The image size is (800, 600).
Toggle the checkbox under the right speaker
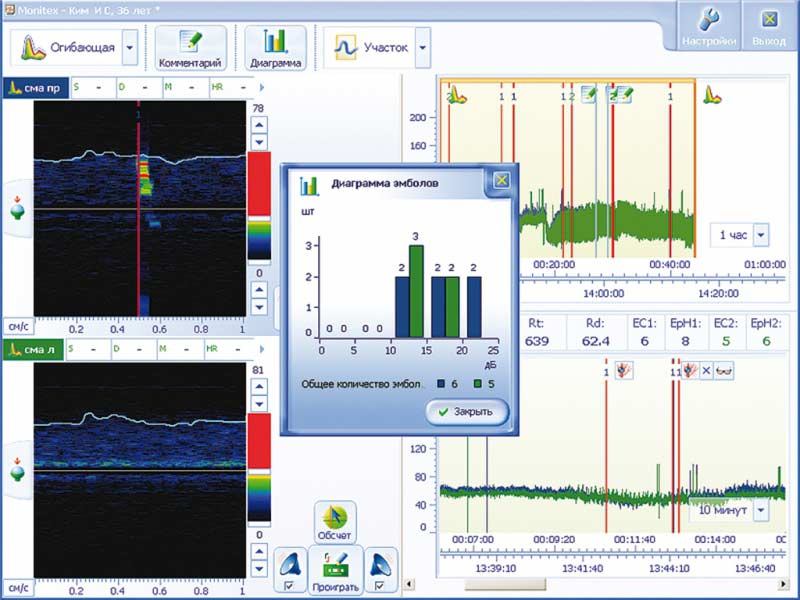pyautogui.click(x=379, y=586)
